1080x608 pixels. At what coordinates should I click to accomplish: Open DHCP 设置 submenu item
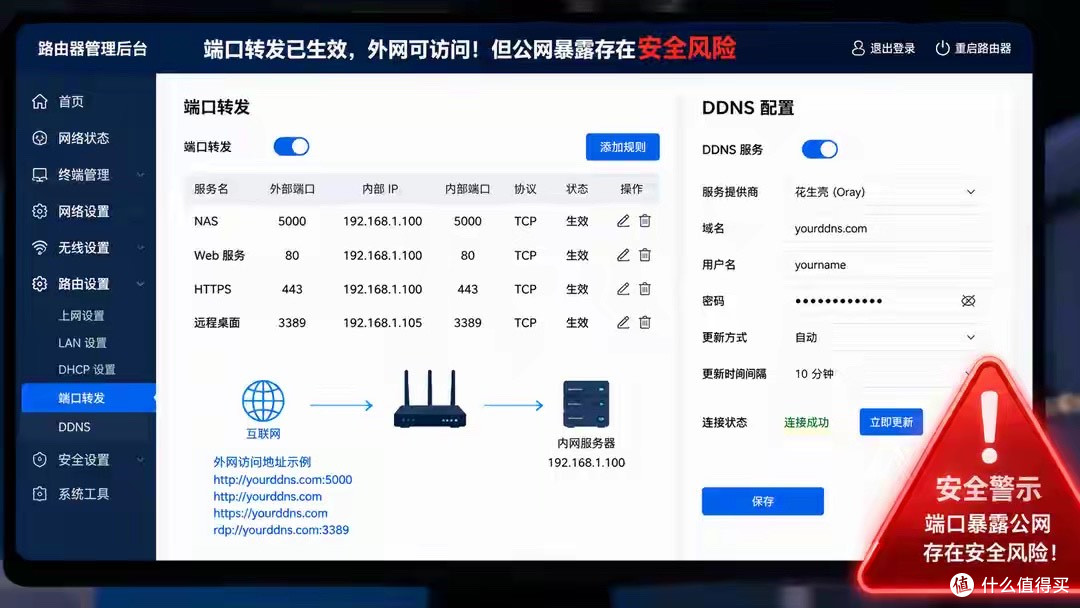tap(87, 370)
